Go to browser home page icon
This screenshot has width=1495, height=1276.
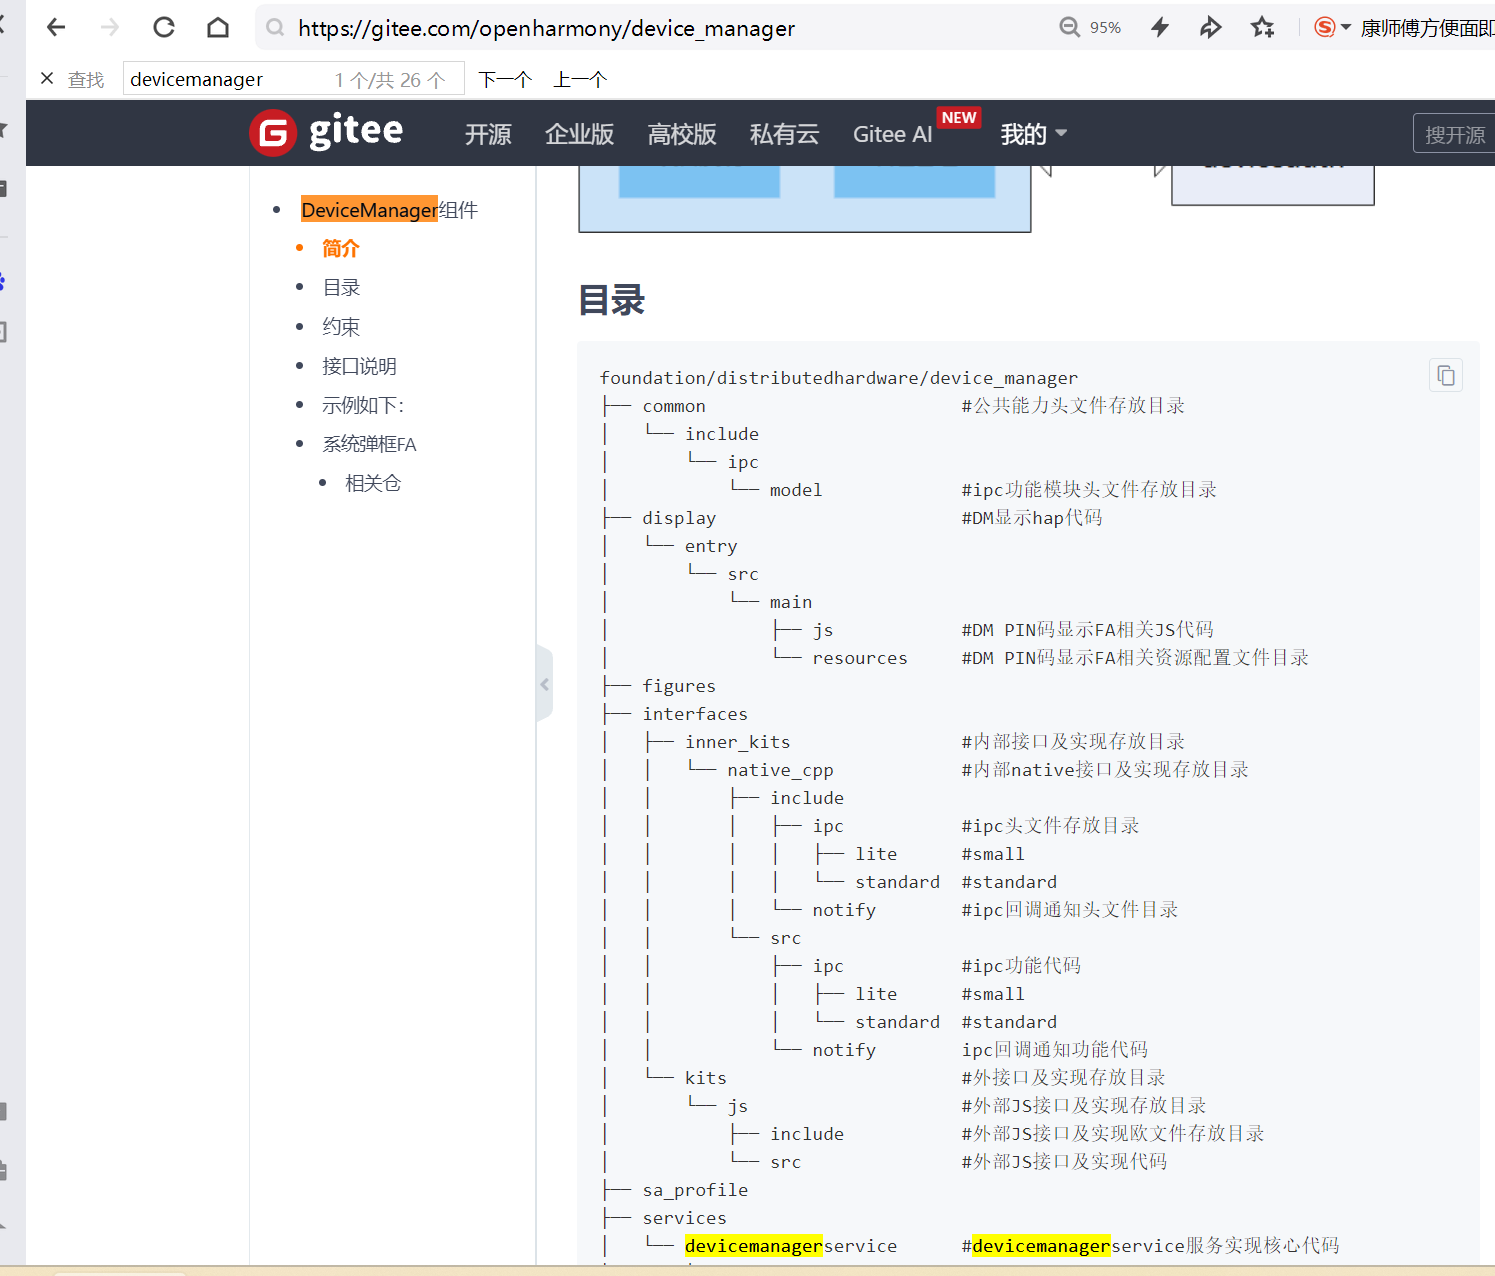(x=217, y=28)
